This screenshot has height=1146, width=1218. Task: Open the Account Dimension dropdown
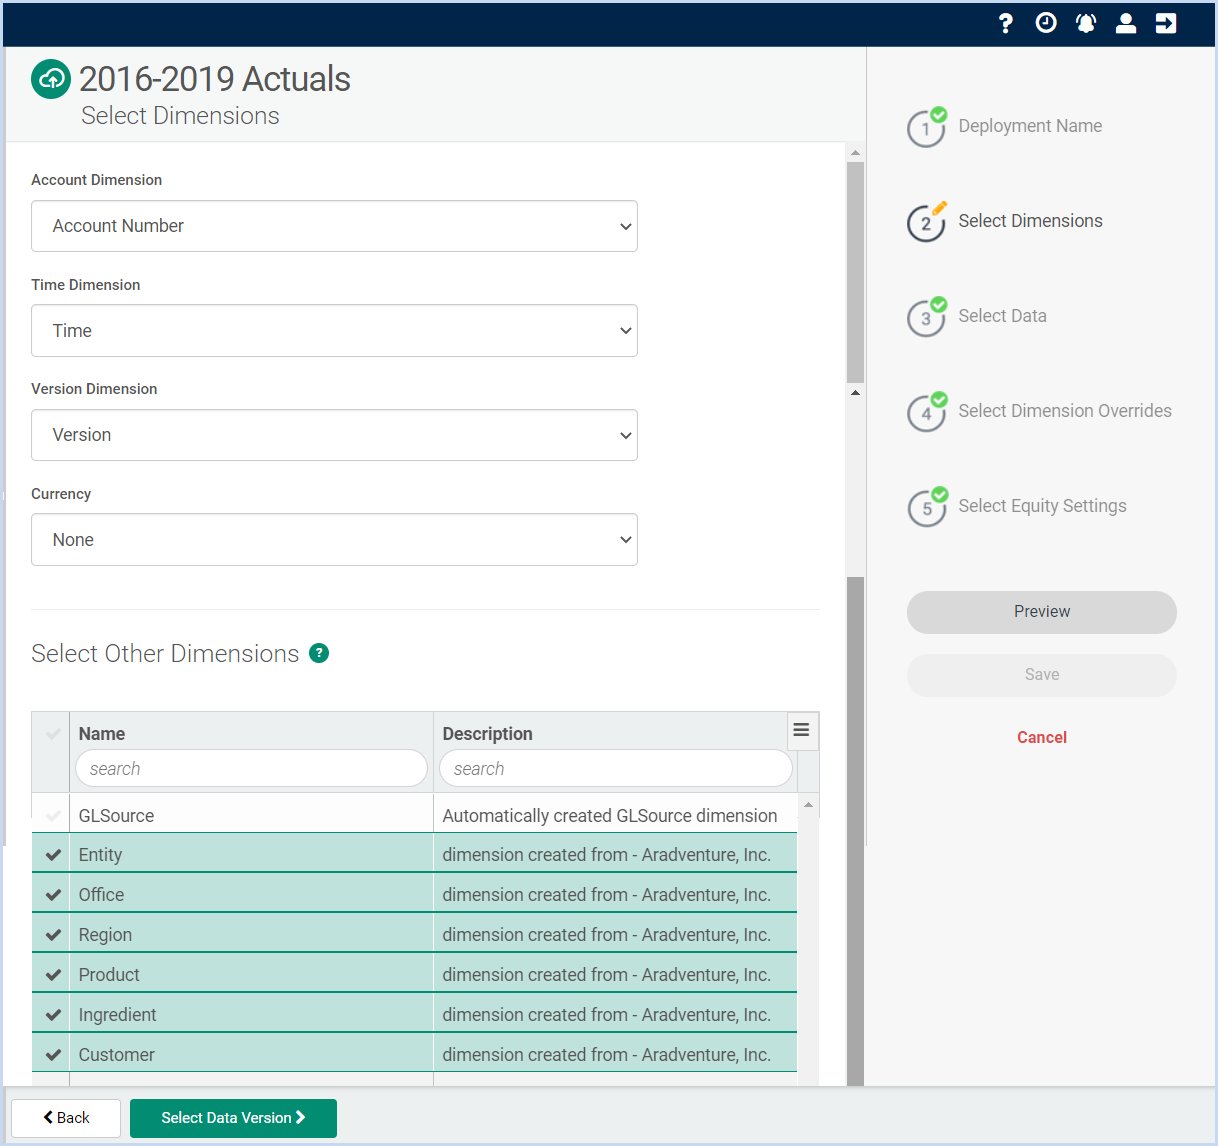(x=334, y=226)
